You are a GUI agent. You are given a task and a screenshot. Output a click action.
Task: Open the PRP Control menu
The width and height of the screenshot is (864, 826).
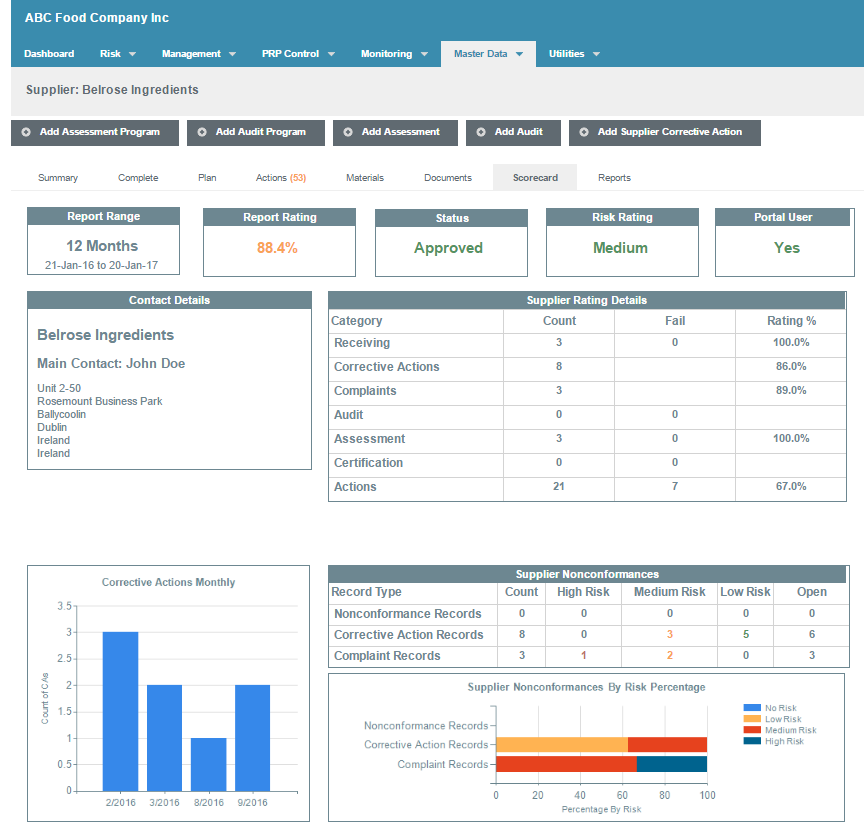[290, 53]
